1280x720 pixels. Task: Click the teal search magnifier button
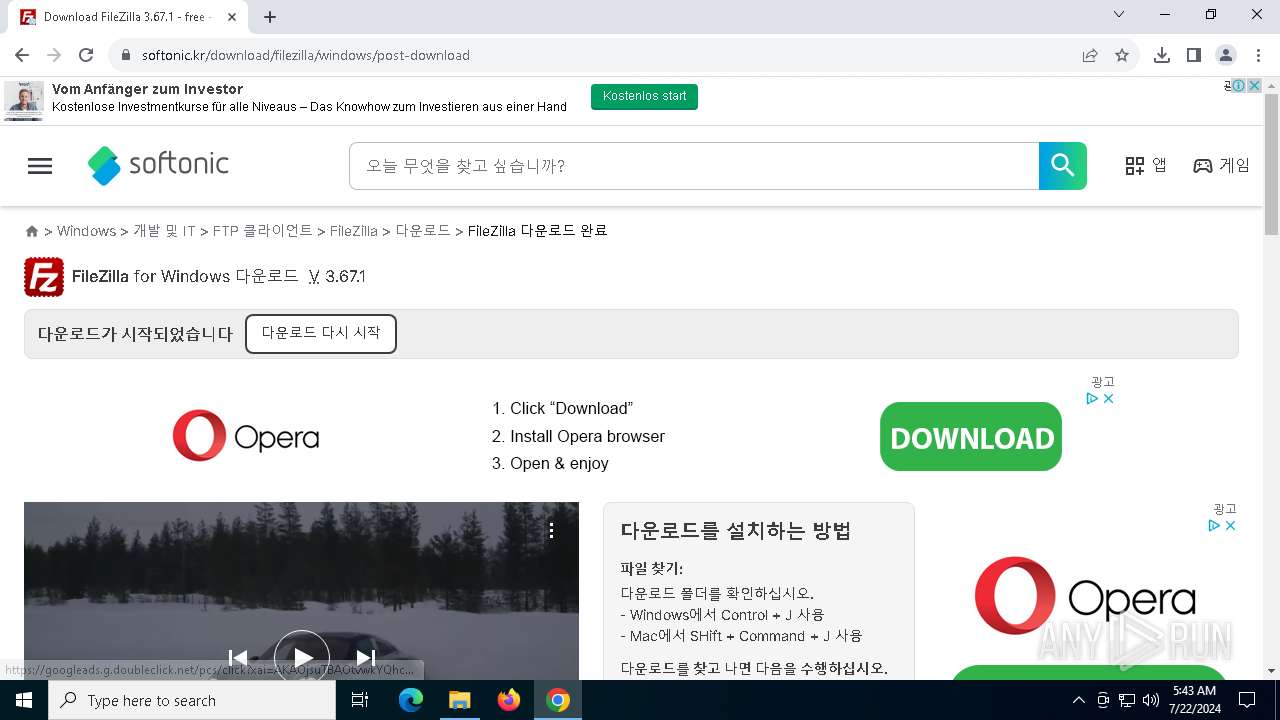click(1063, 166)
